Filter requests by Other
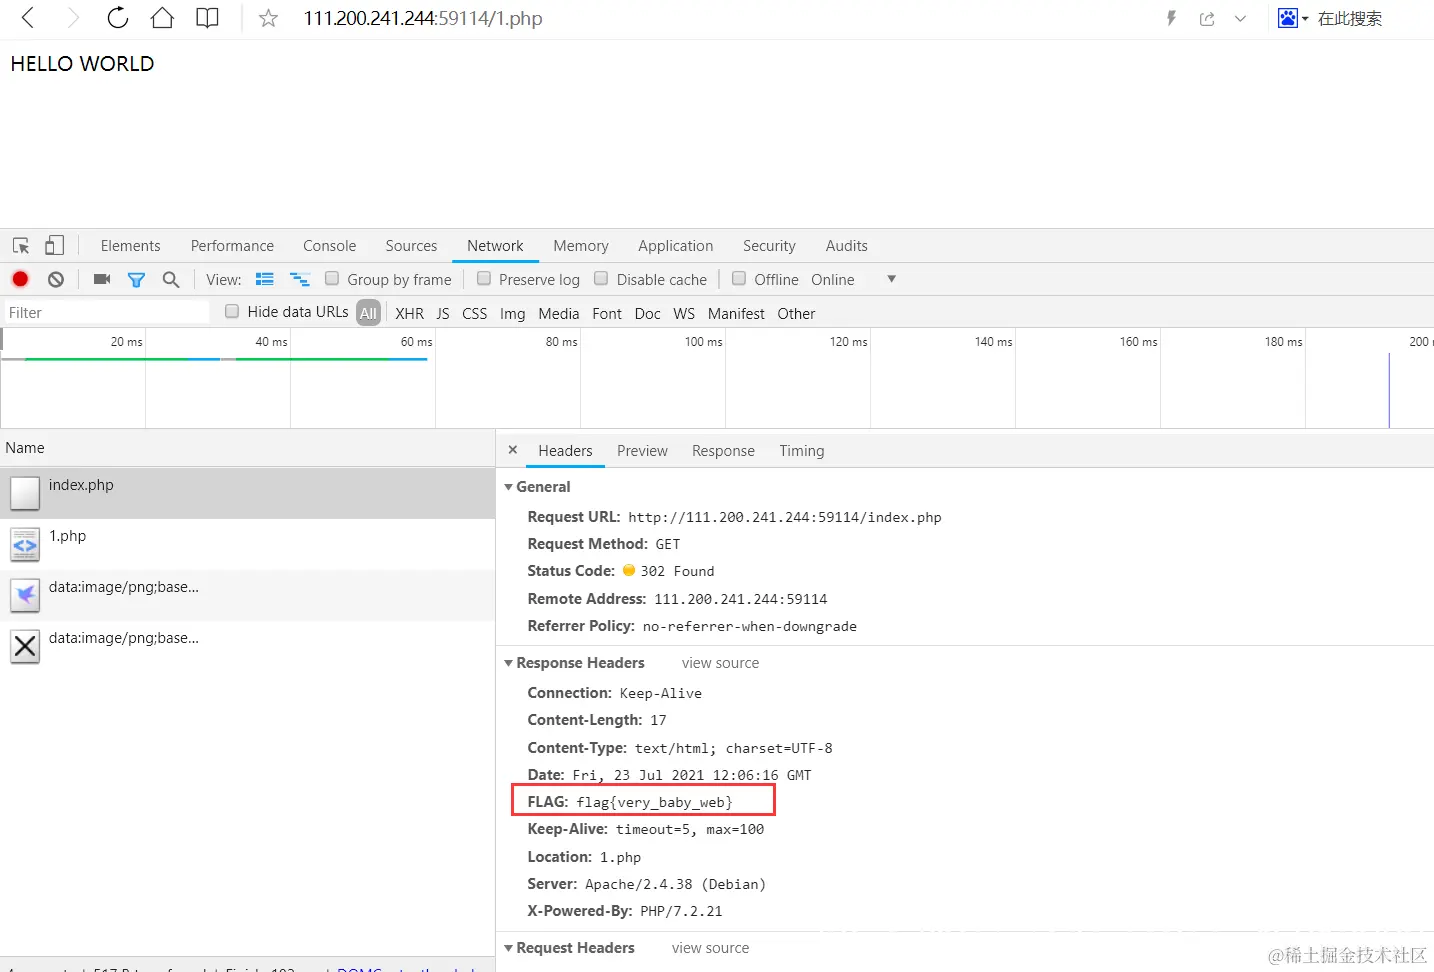Screen dimensions: 1434x972 (796, 314)
